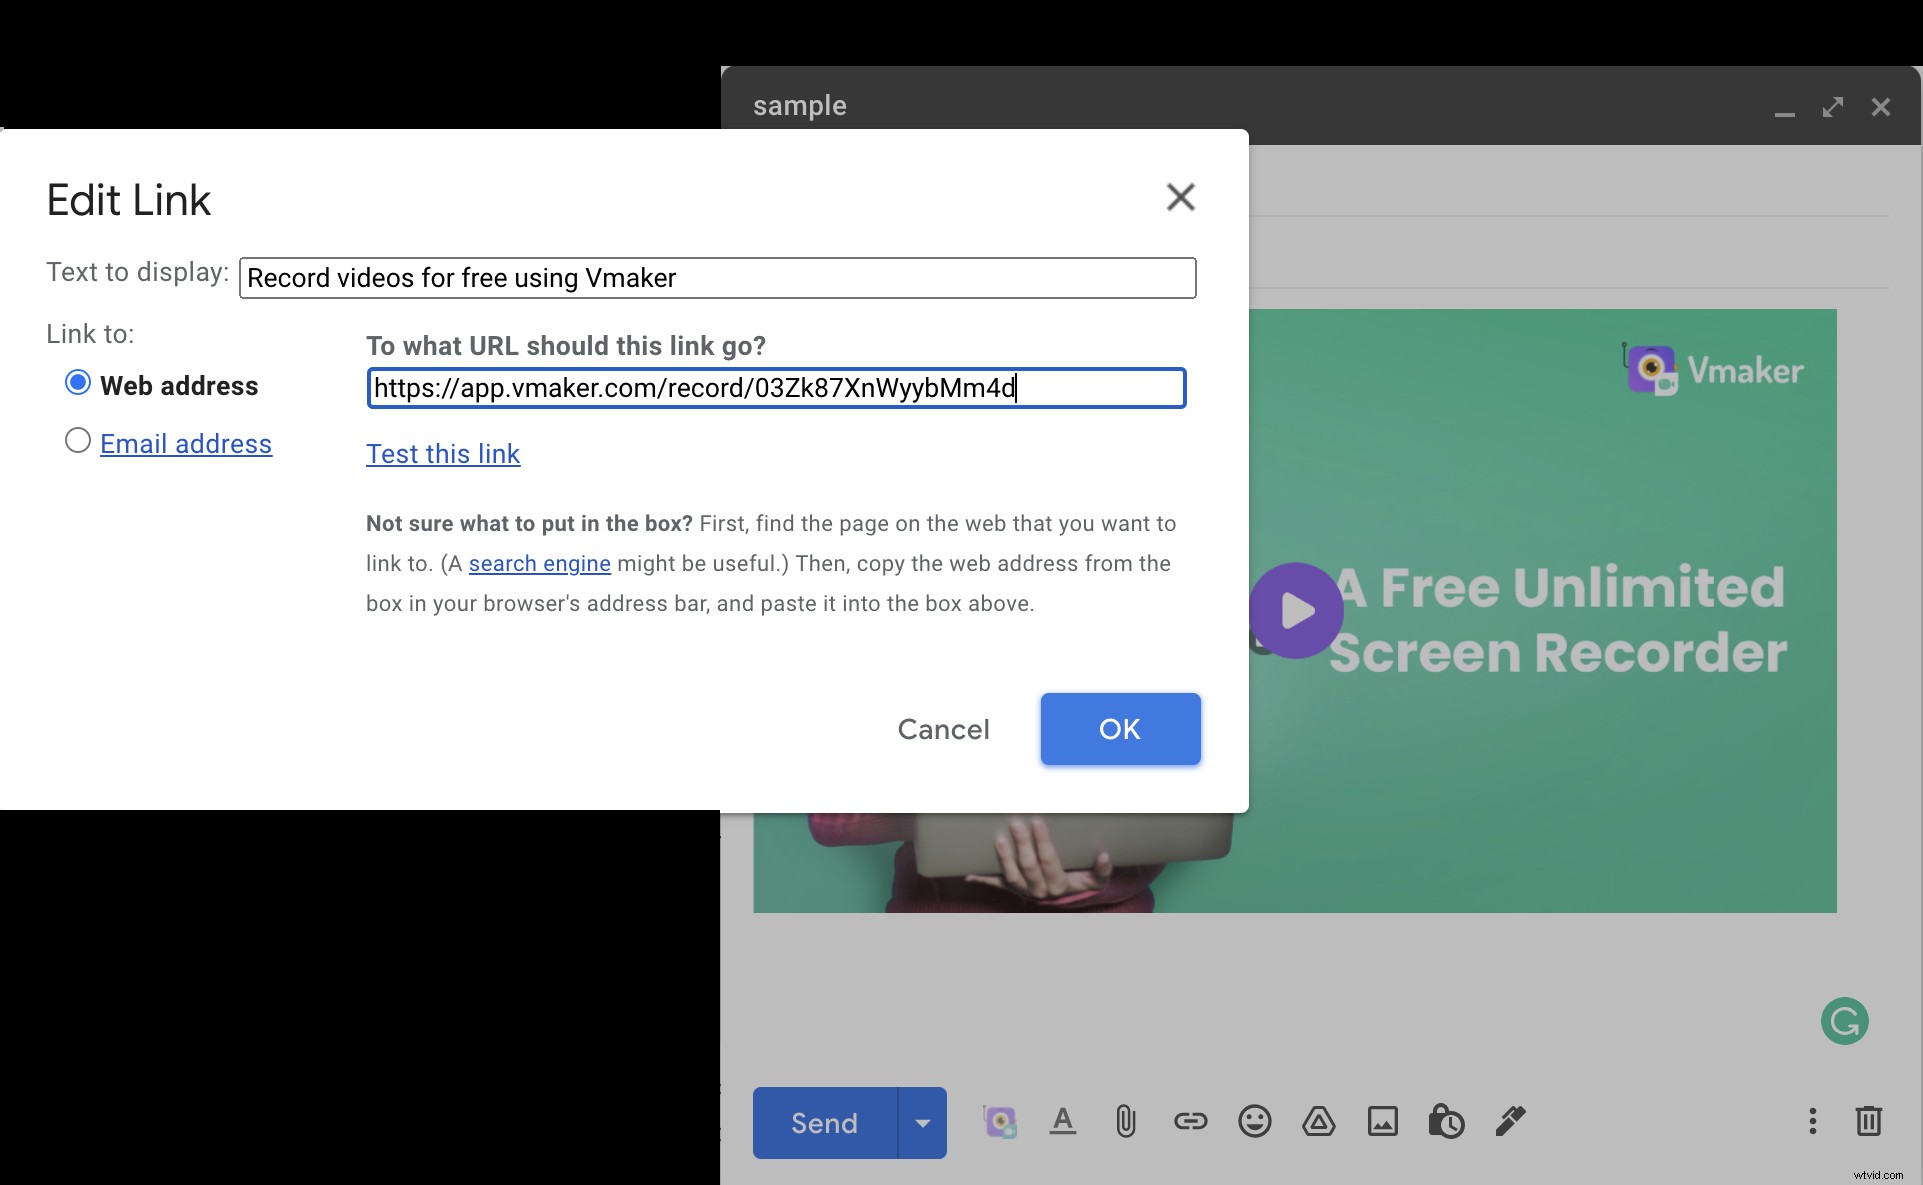This screenshot has height=1185, width=1923.
Task: Insert a signature with the pen icon
Action: tap(1510, 1122)
